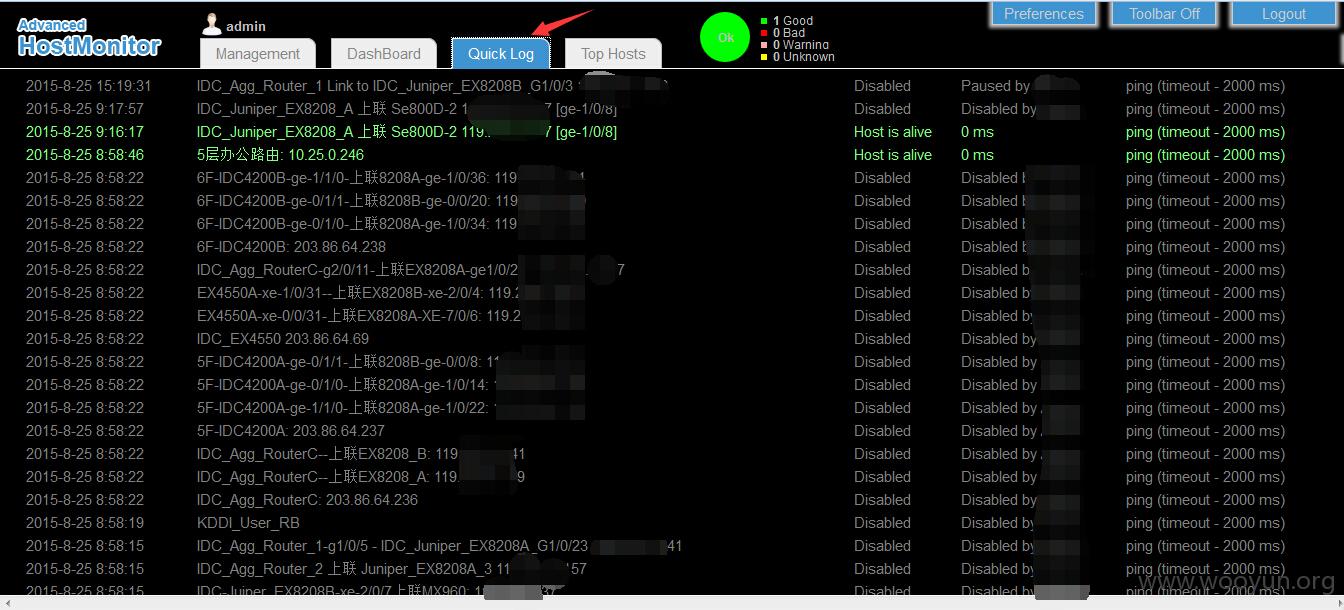The height and width of the screenshot is (610, 1344).
Task: Select green timestamp 2015-8-25 9:16:17
Action: coord(84,132)
